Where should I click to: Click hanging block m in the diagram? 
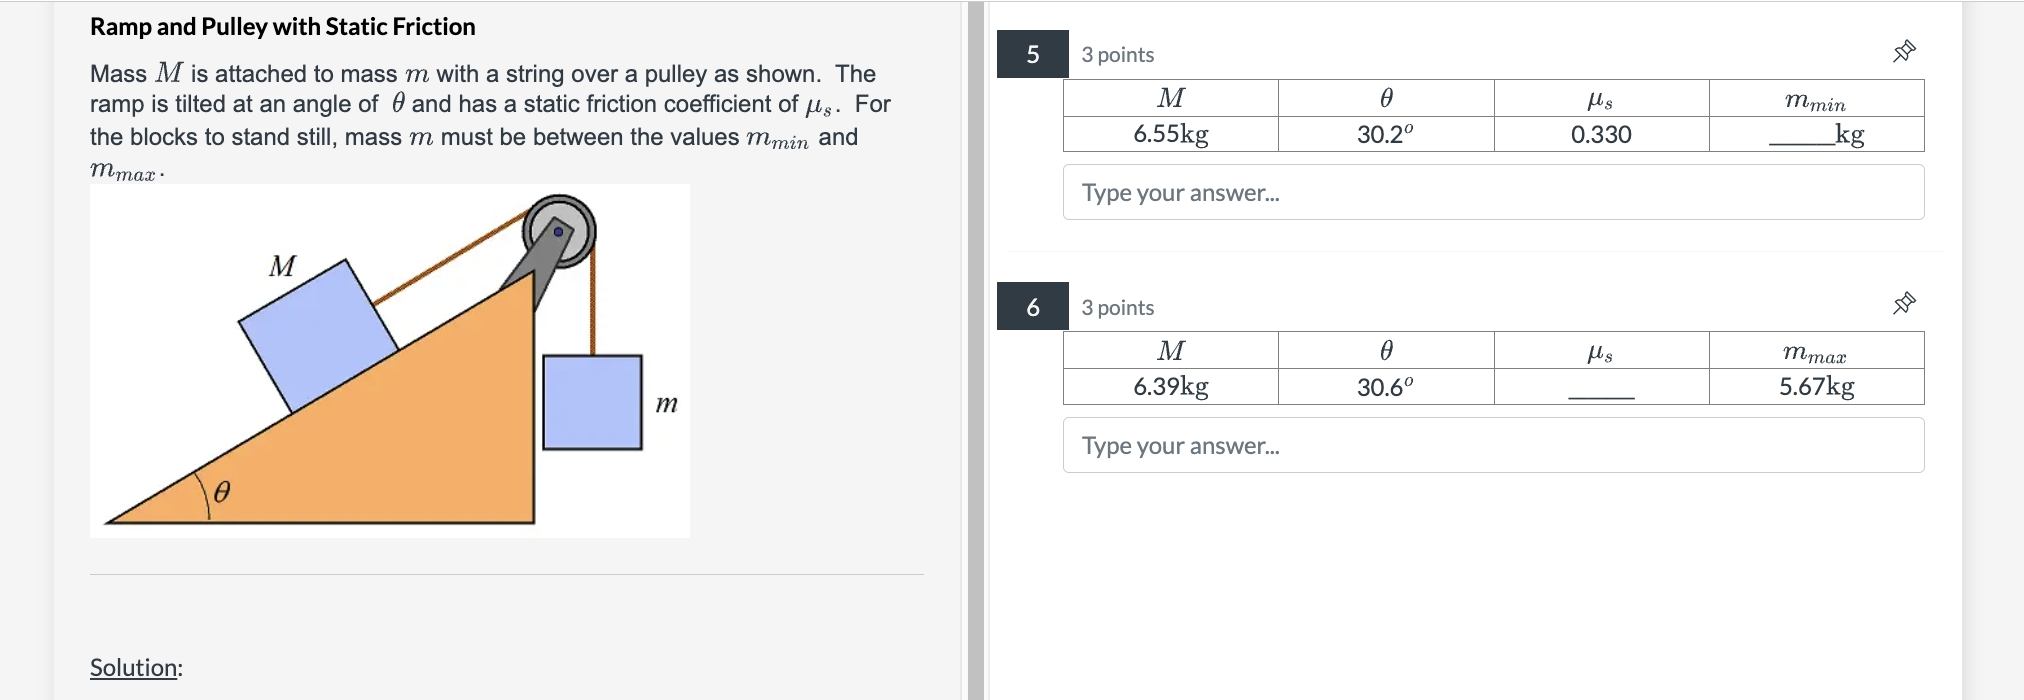(592, 402)
